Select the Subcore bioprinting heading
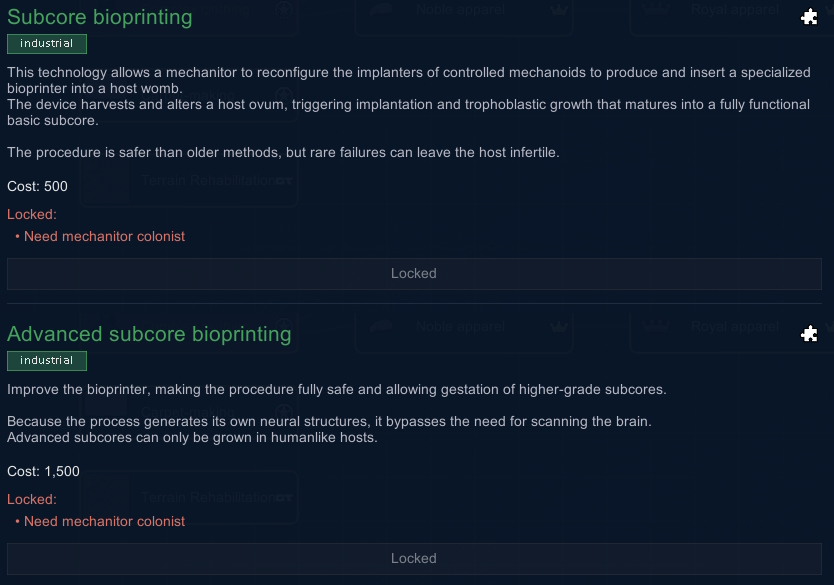834x585 pixels. click(99, 17)
